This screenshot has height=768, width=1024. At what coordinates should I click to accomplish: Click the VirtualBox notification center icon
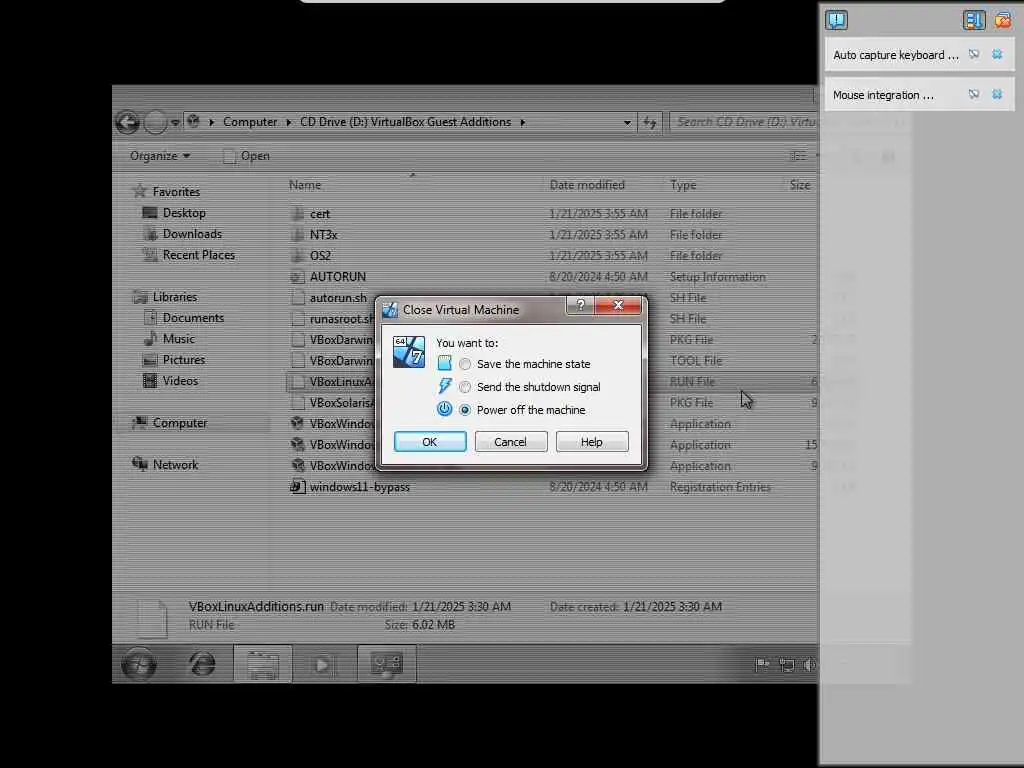click(x=837, y=20)
